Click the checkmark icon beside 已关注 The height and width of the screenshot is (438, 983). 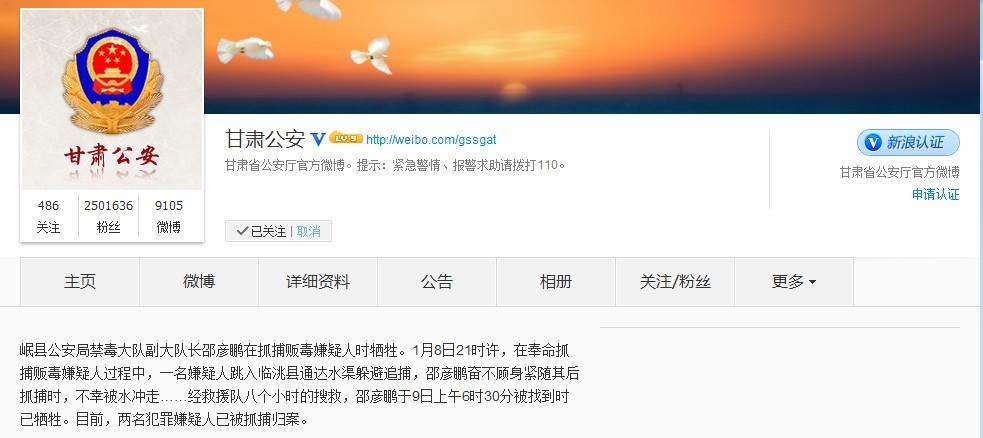click(x=242, y=231)
